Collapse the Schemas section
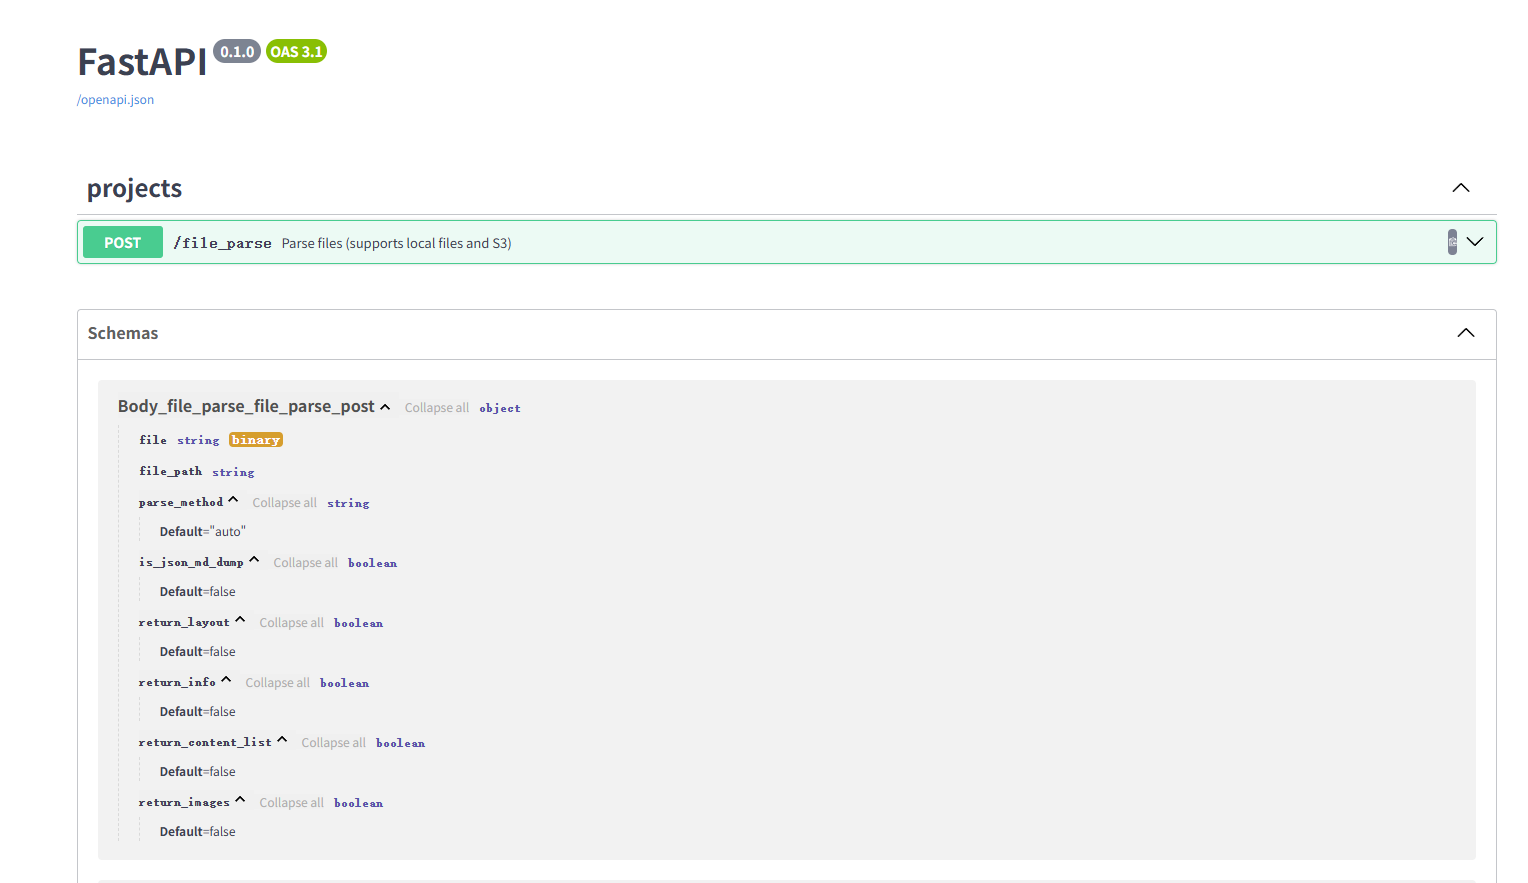Screen dimensions: 1528x883 coord(1466,333)
